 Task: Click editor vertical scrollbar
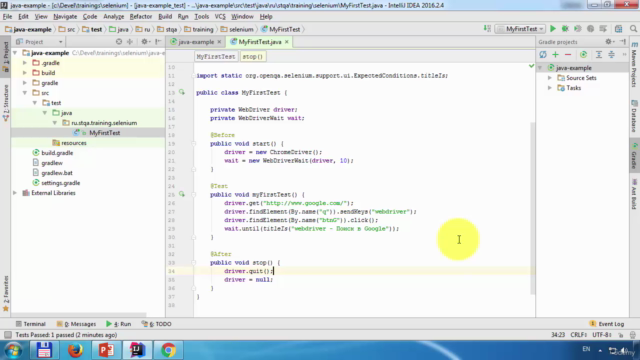pyautogui.click(x=532, y=208)
